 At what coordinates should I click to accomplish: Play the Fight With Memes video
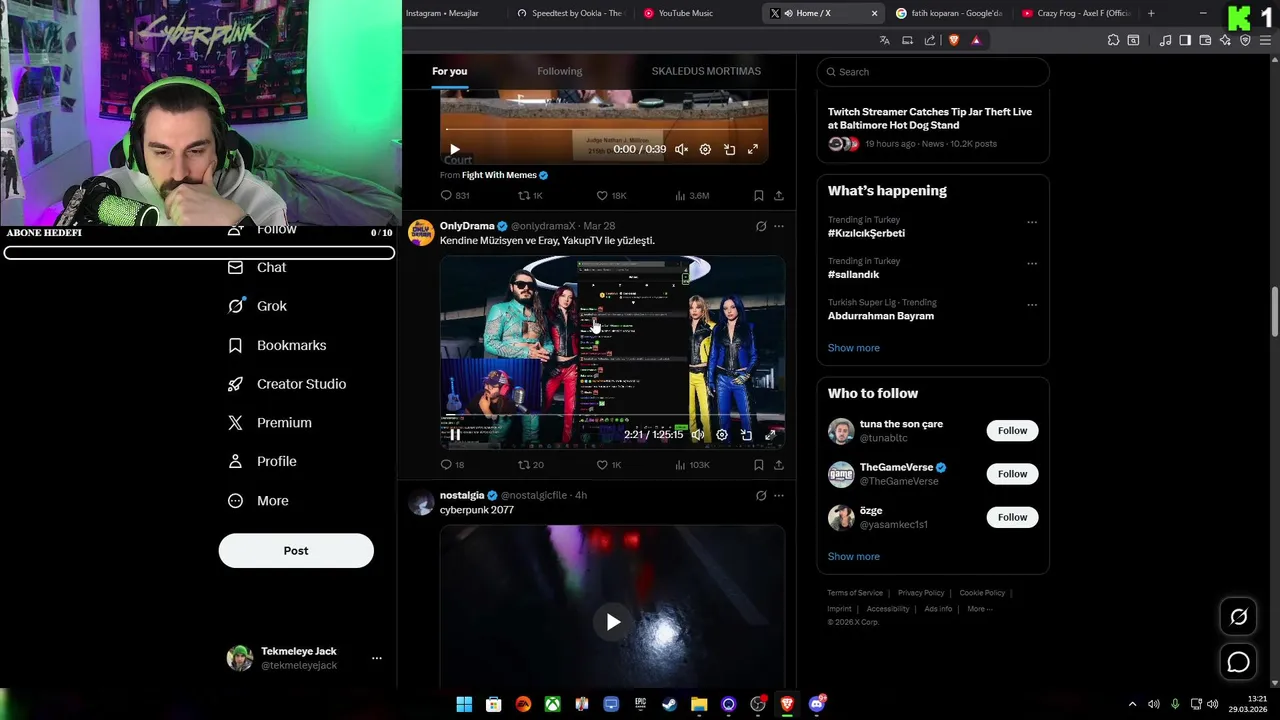(x=455, y=149)
